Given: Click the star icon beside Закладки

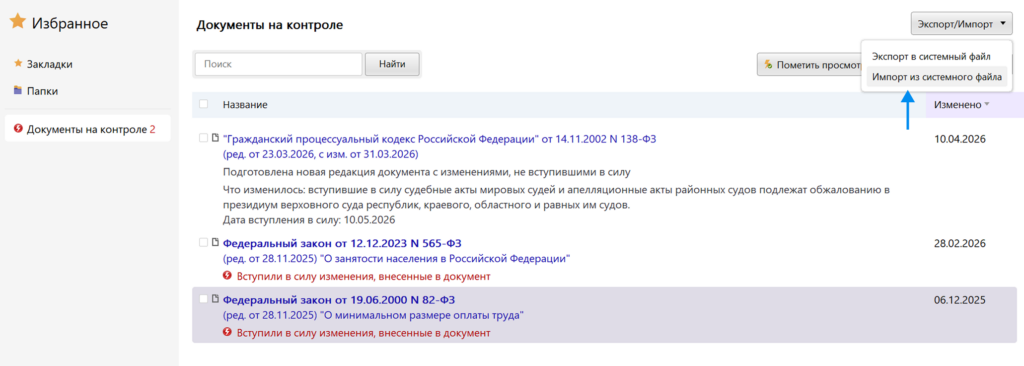Looking at the screenshot, I should click(18, 64).
